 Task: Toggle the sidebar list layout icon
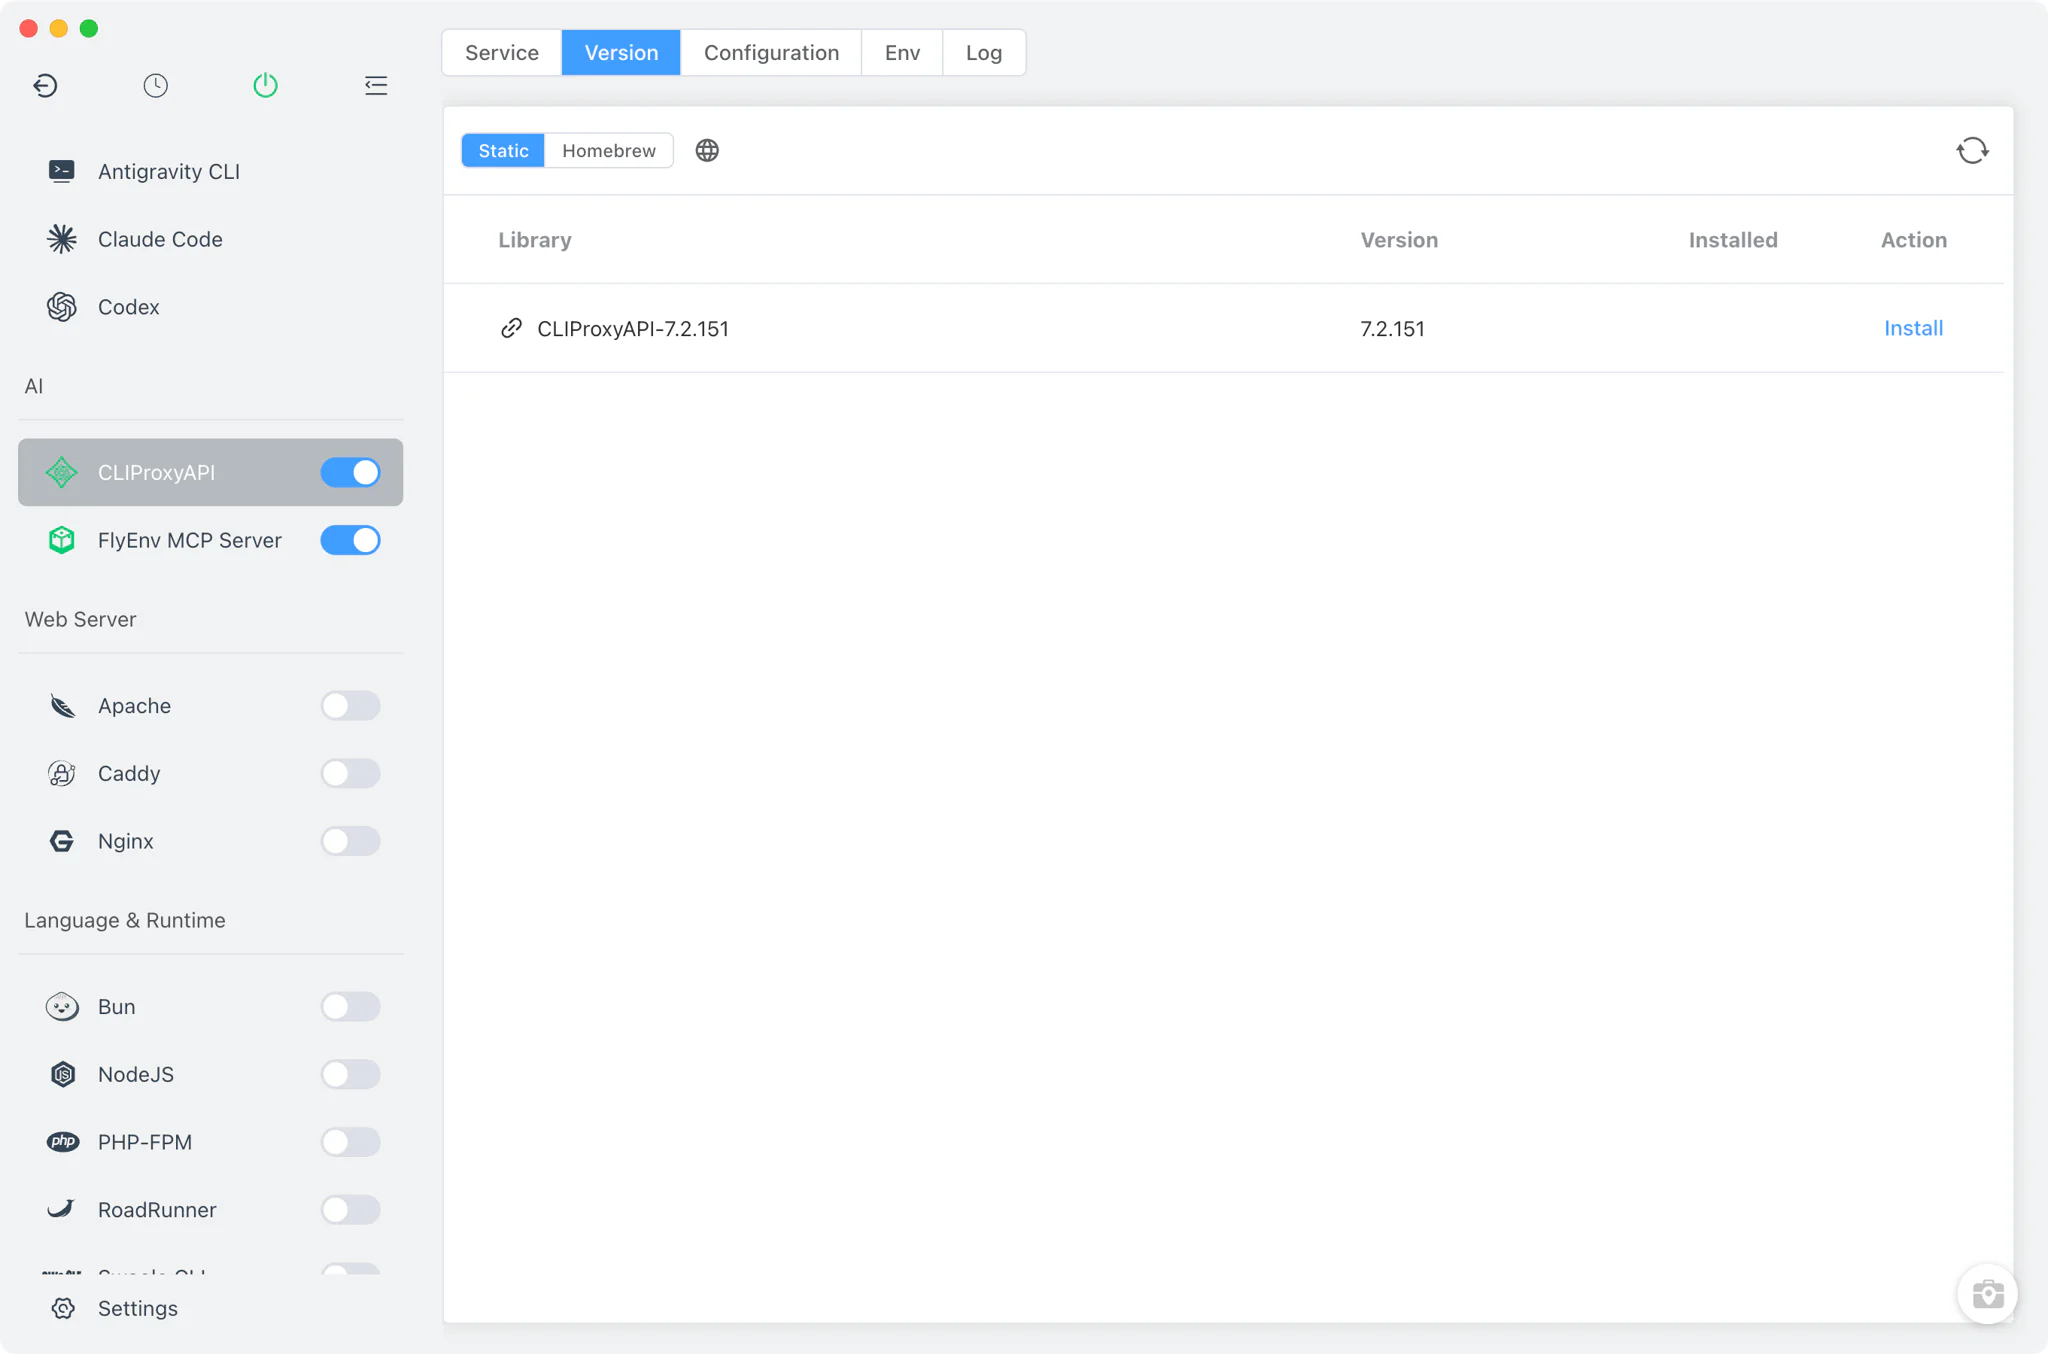[x=376, y=85]
